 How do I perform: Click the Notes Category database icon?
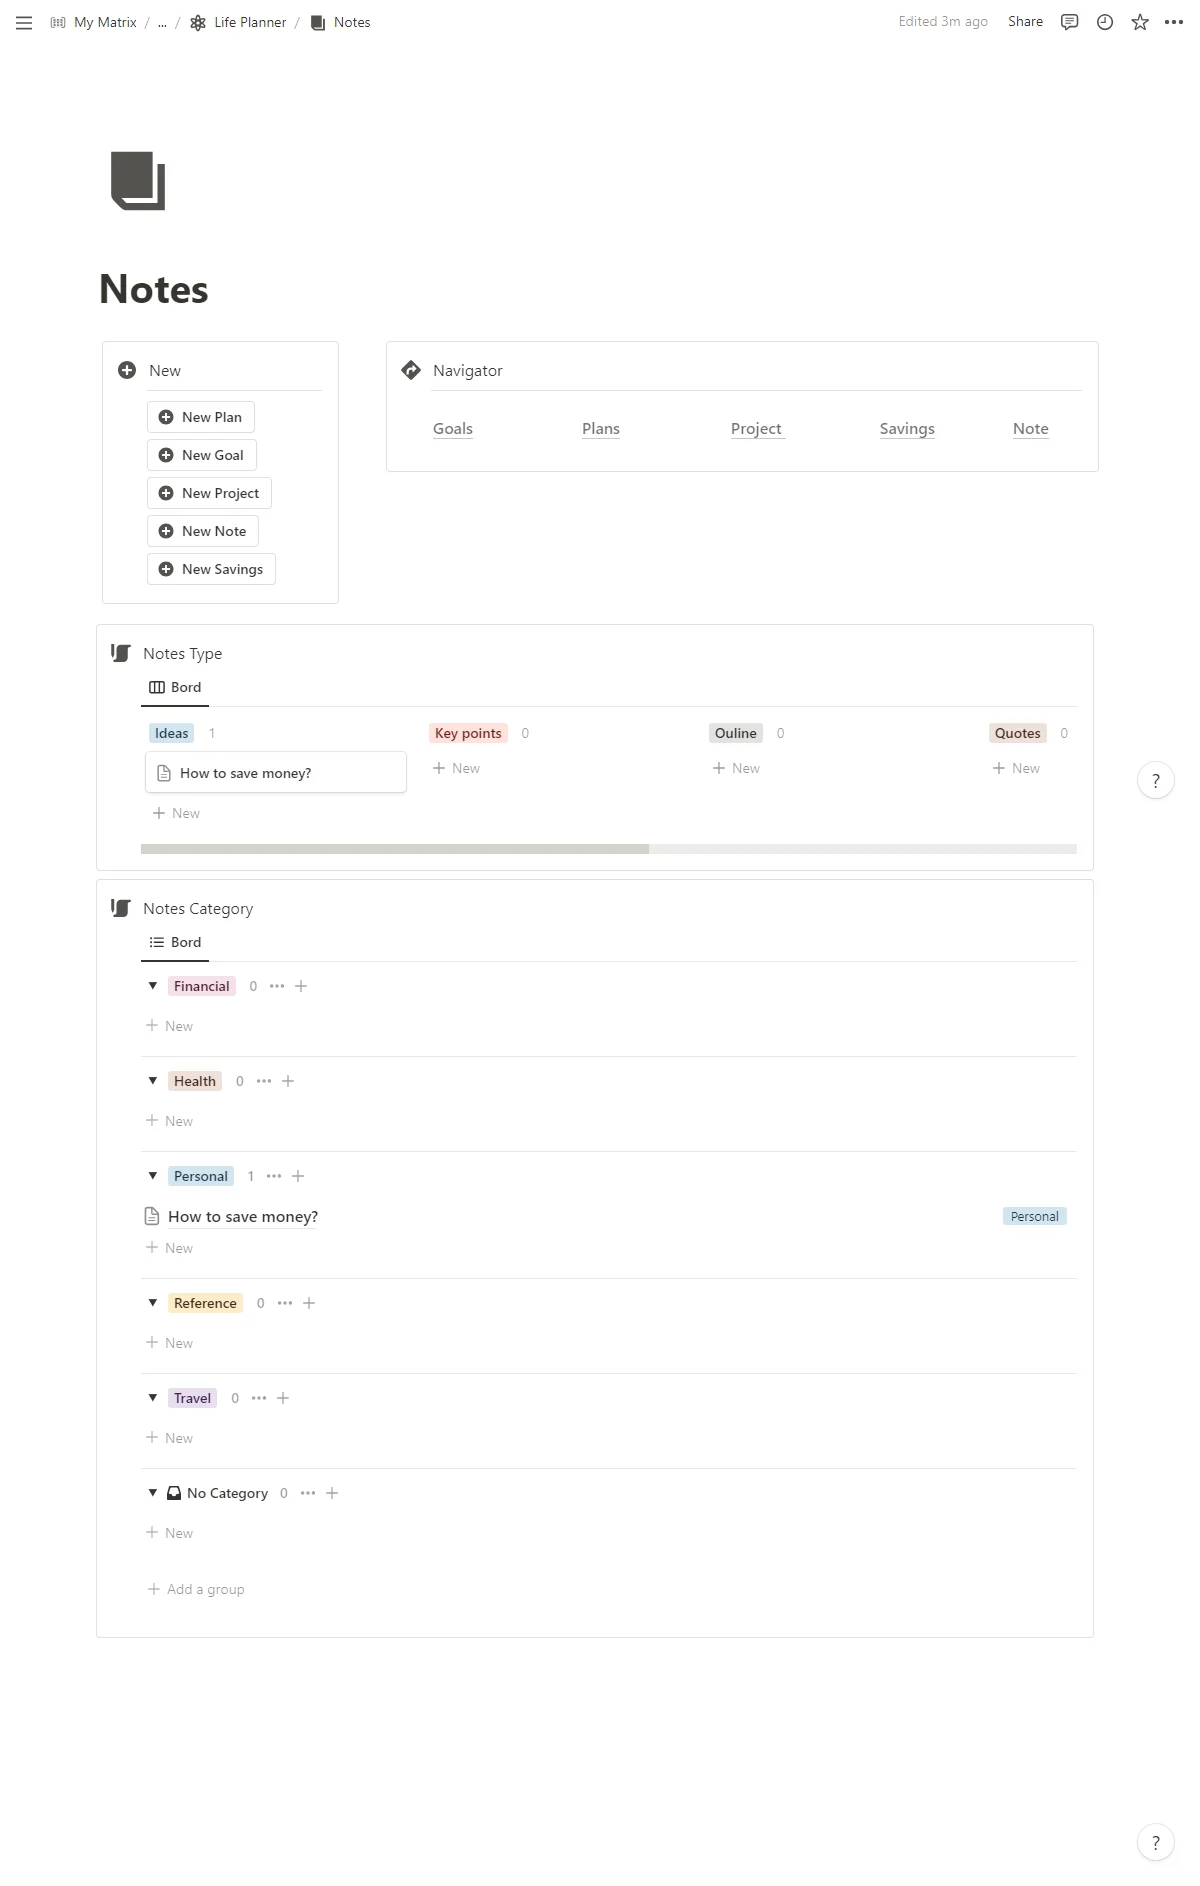tap(121, 908)
